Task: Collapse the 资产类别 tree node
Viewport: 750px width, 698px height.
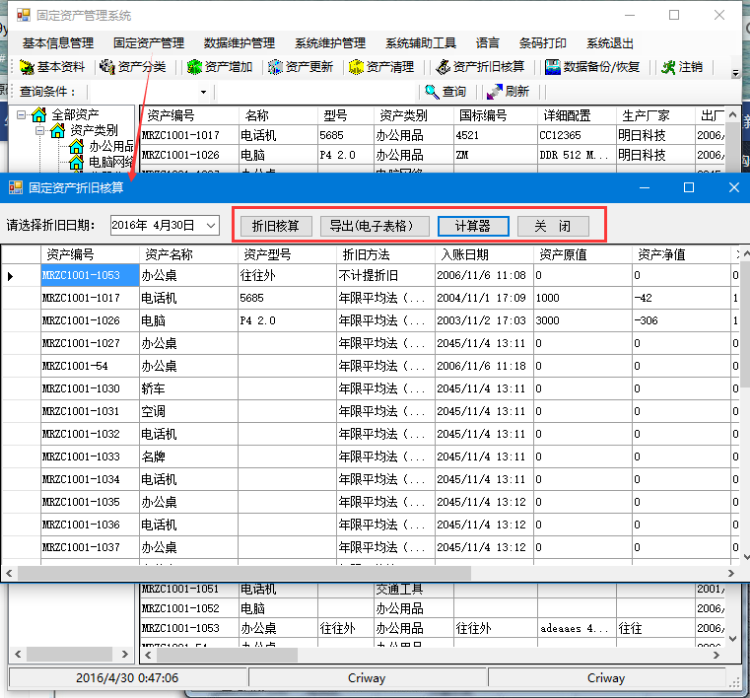Action: 40,131
